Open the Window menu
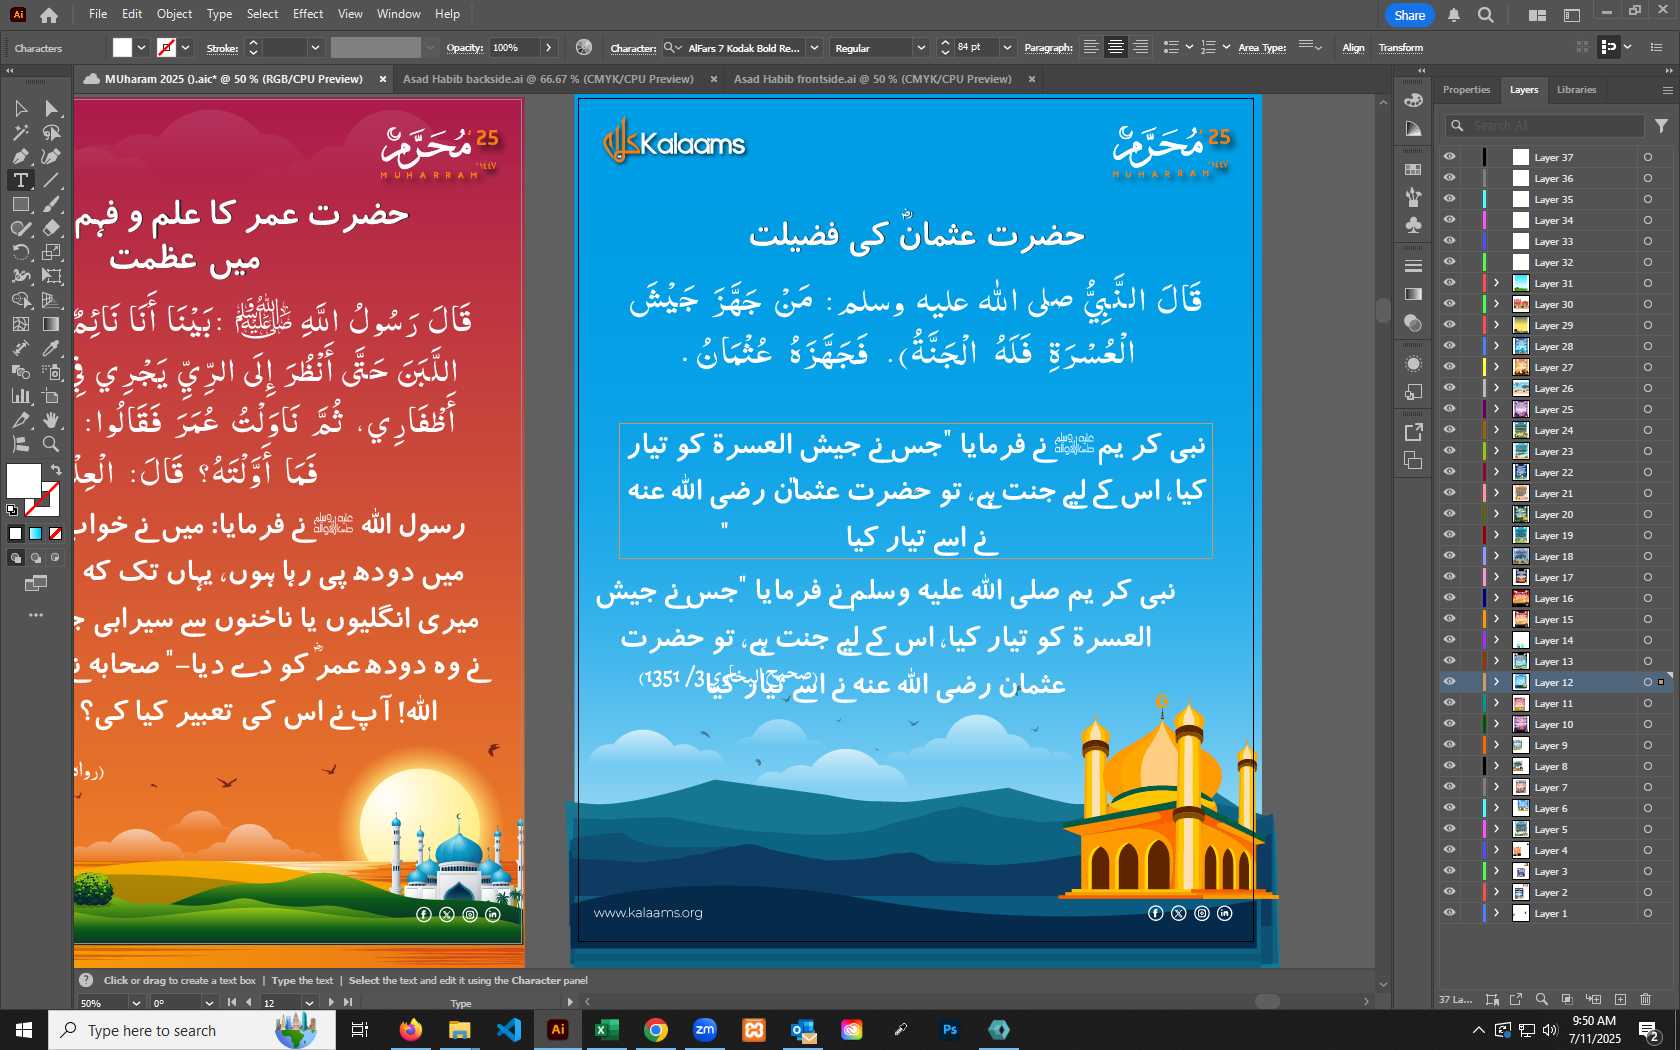Image resolution: width=1680 pixels, height=1050 pixels. (398, 14)
